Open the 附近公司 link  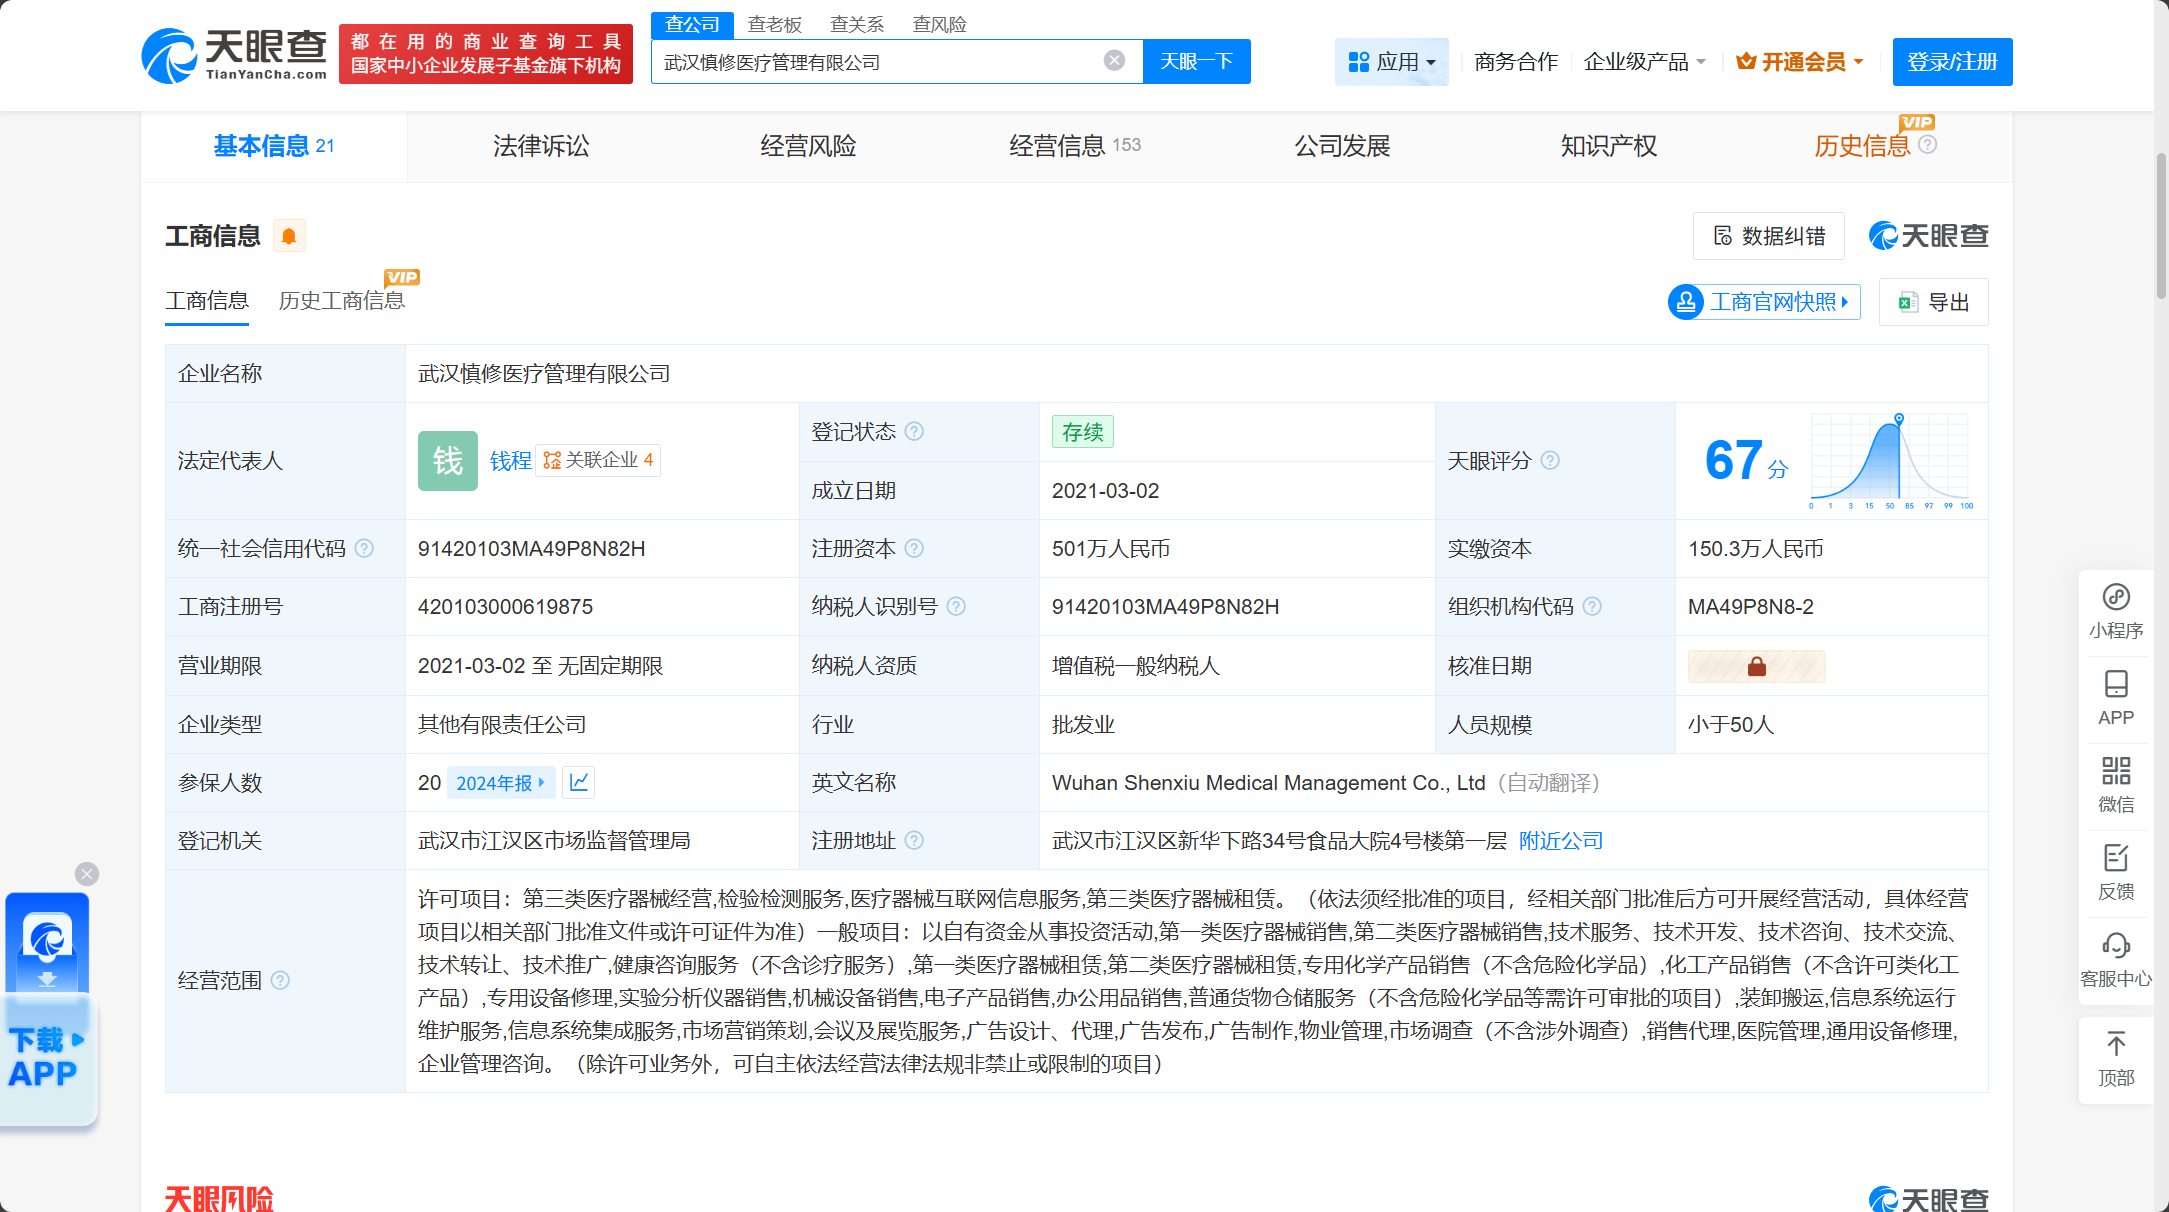click(1560, 841)
